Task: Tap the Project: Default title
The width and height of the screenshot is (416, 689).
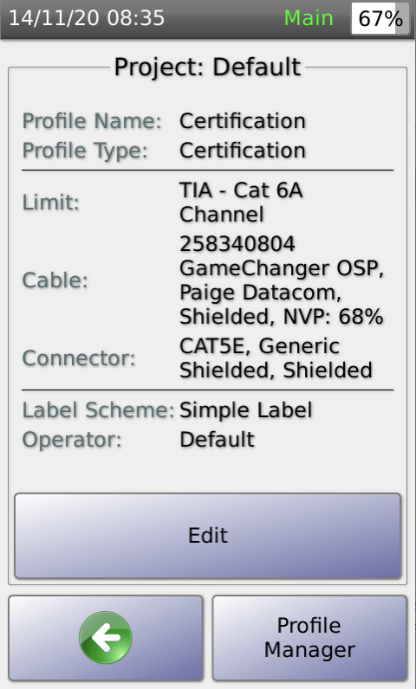Action: pos(207,67)
